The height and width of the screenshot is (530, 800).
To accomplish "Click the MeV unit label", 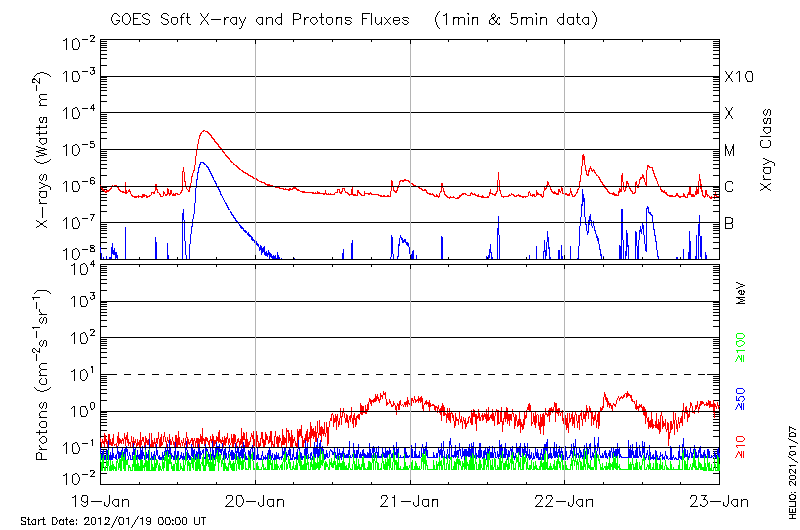I will coord(741,292).
